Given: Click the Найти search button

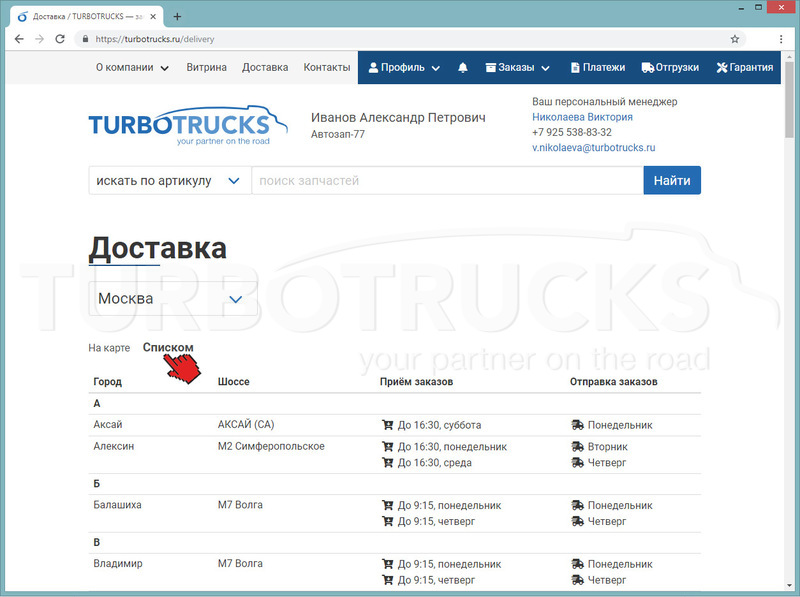Looking at the screenshot, I should click(x=672, y=180).
